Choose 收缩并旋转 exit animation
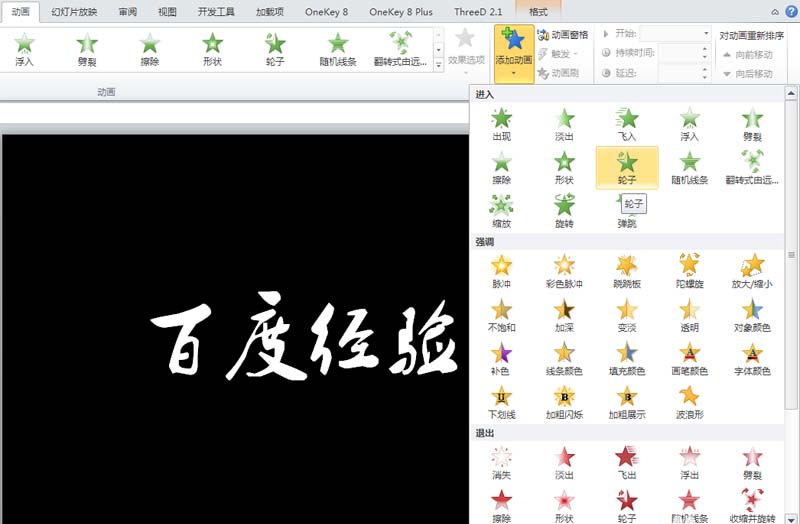Image resolution: width=800 pixels, height=524 pixels. pos(752,506)
